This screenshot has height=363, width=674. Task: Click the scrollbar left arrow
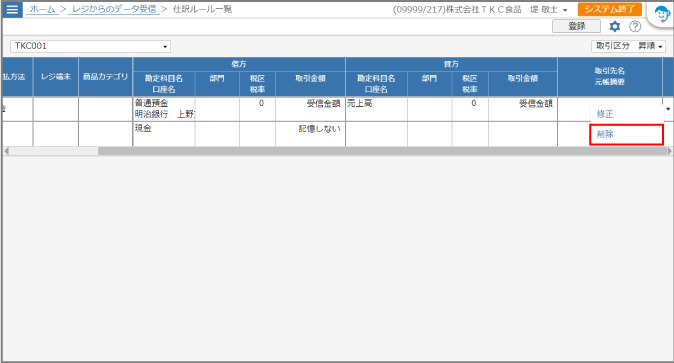point(6,151)
